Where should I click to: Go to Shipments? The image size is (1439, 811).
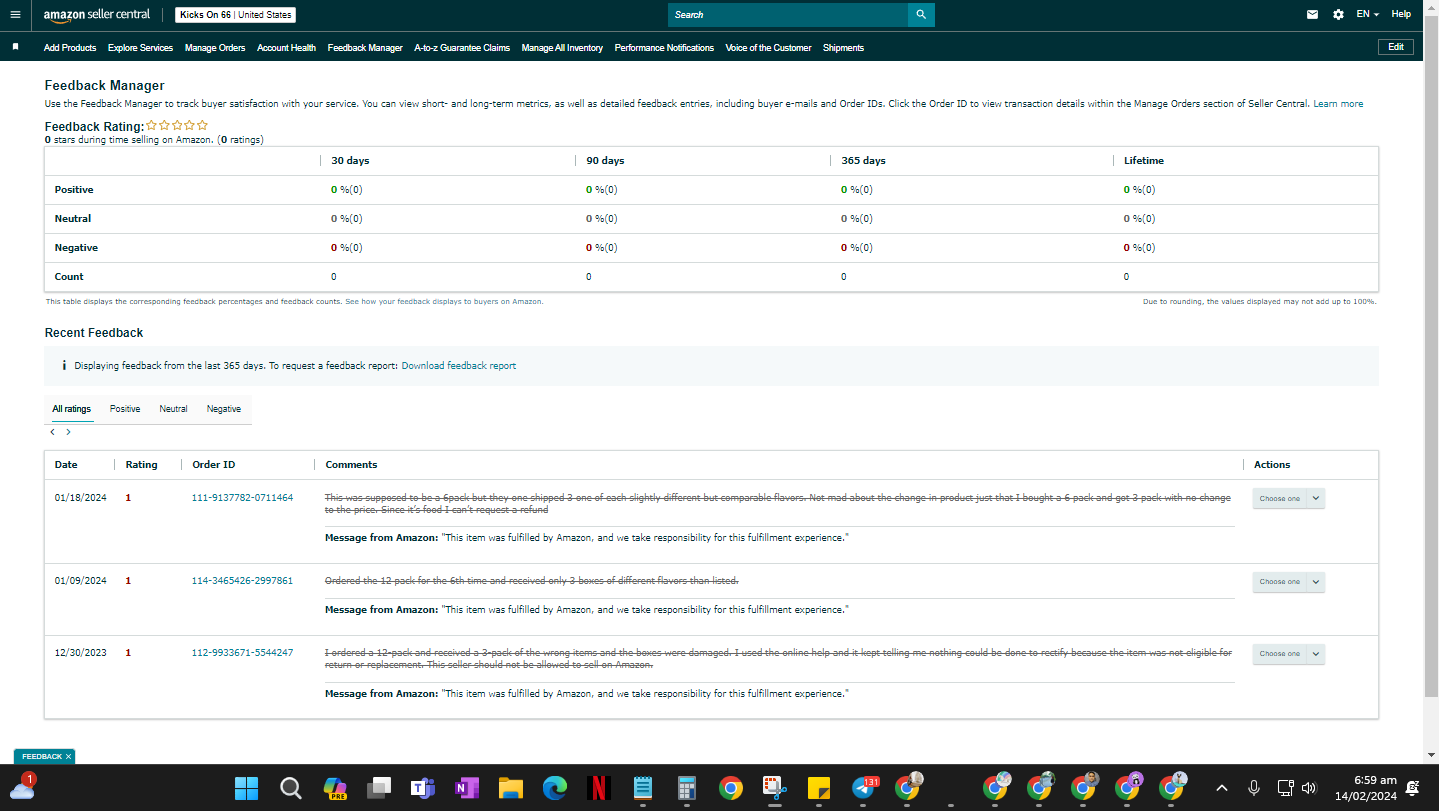coord(843,48)
